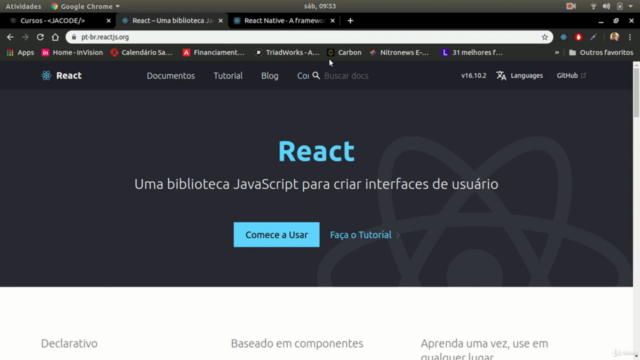This screenshot has width=640, height=360.
Task: Click the Declarativo heading
Action: (69, 343)
